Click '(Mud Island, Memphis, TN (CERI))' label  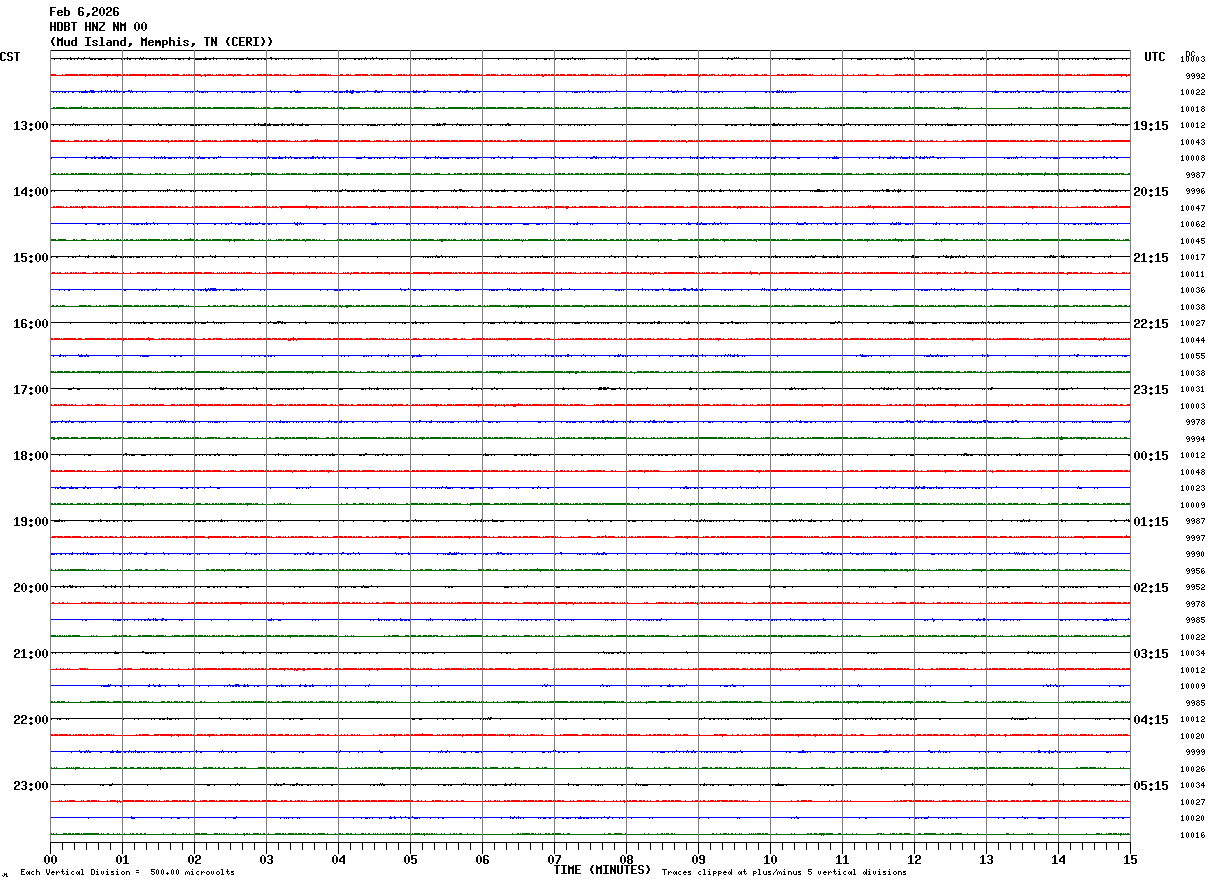click(161, 42)
